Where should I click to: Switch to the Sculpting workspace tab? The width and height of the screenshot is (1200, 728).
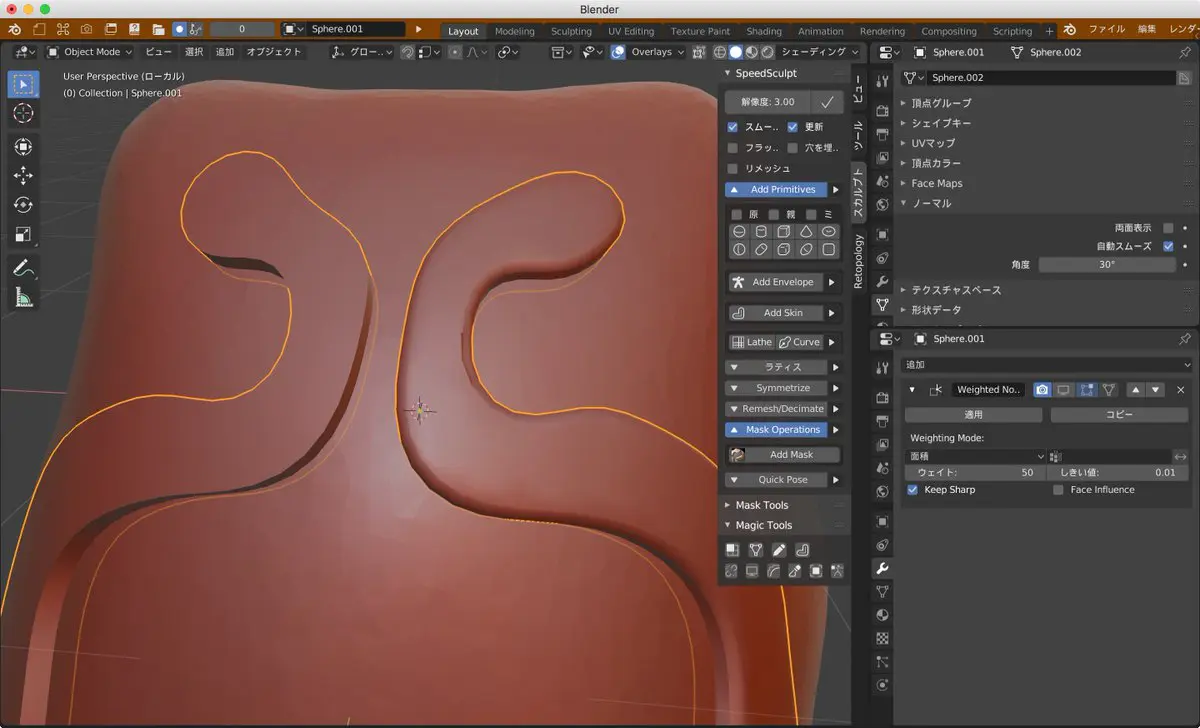pos(571,31)
